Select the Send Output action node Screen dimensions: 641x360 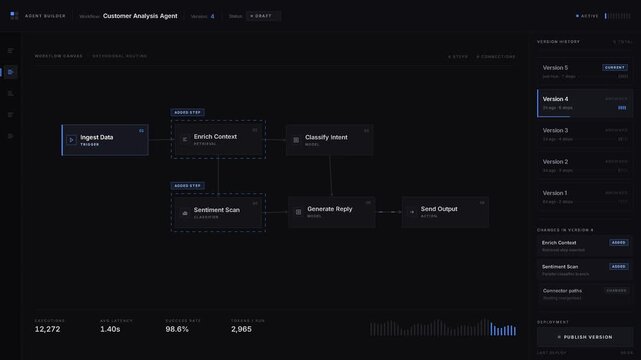click(445, 212)
